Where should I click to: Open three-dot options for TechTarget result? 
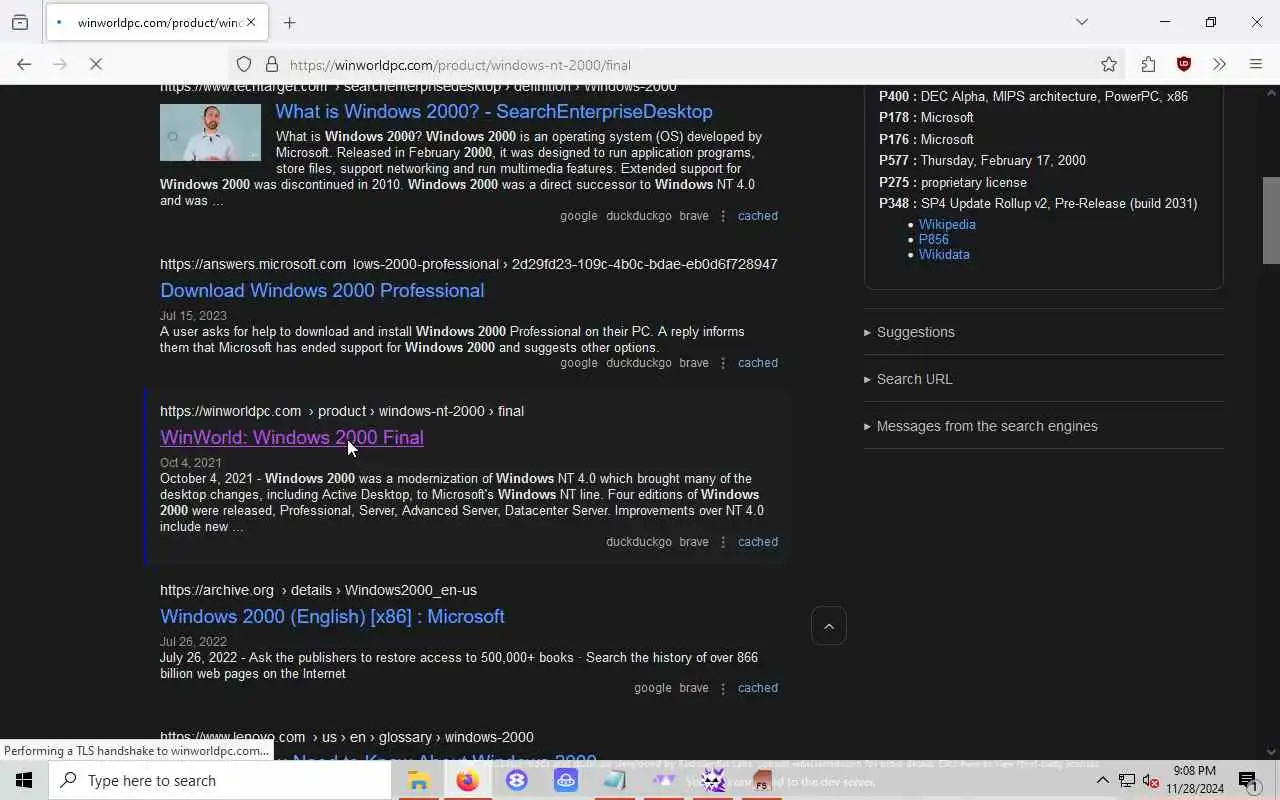coord(723,216)
